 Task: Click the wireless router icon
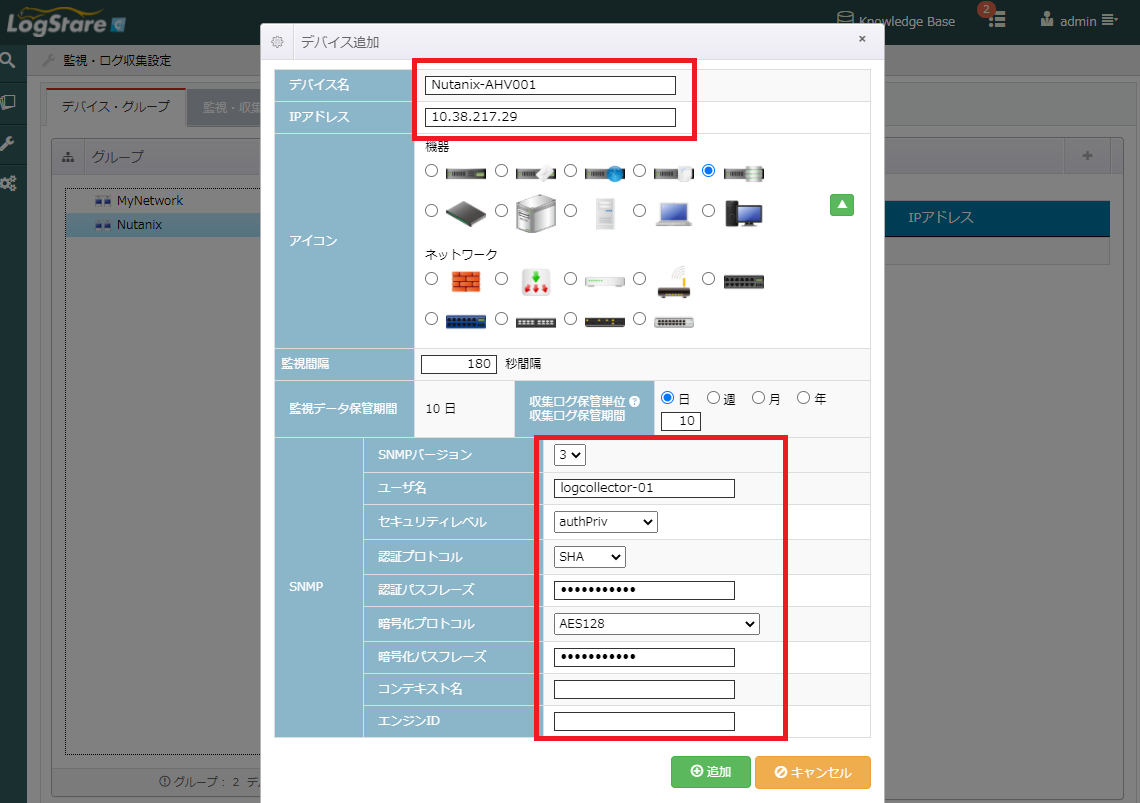coord(674,281)
